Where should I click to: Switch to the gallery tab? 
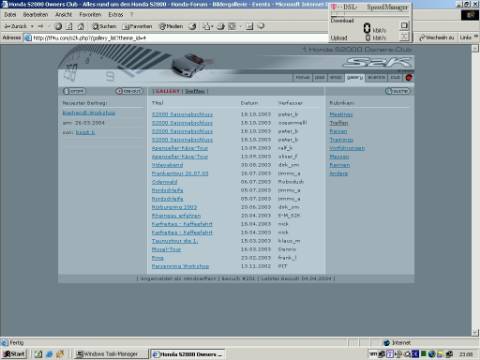coord(355,77)
